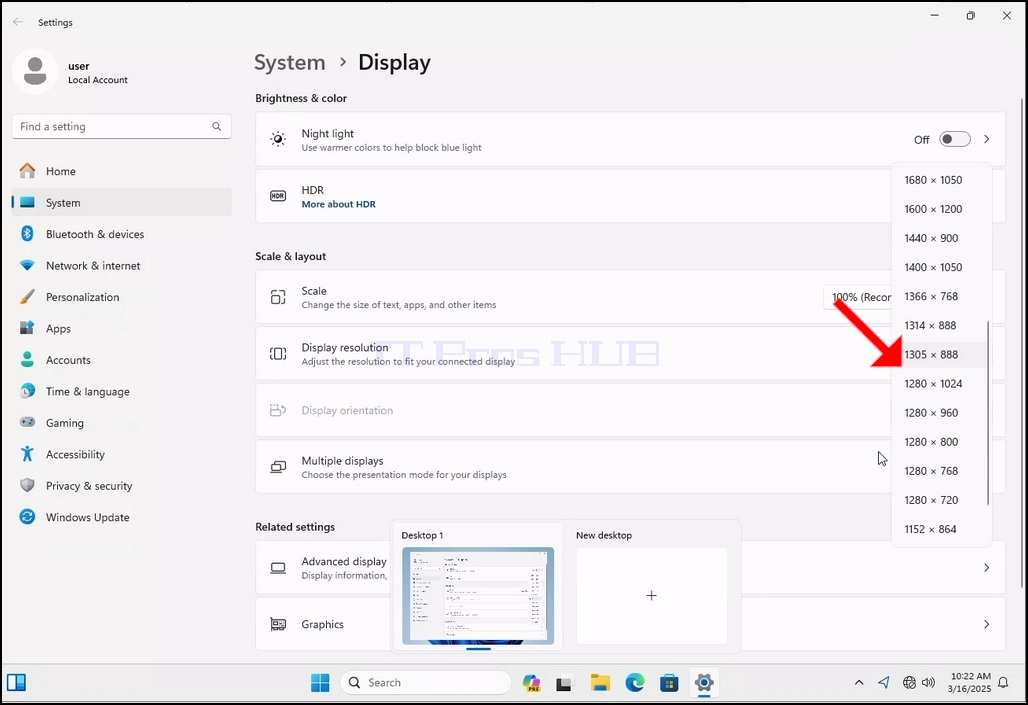
Task: Open Privacy & security settings
Action: pyautogui.click(x=121, y=486)
